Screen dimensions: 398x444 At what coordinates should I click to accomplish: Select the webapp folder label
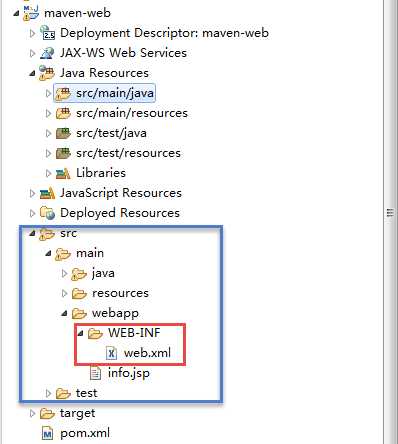click(115, 314)
